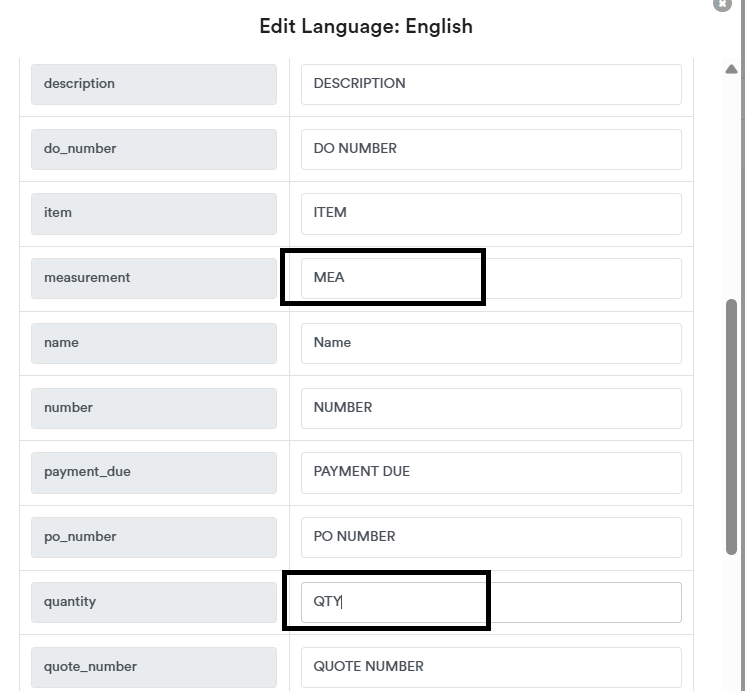Click the measurement key label
Screen dimensions: 745x691
click(153, 278)
